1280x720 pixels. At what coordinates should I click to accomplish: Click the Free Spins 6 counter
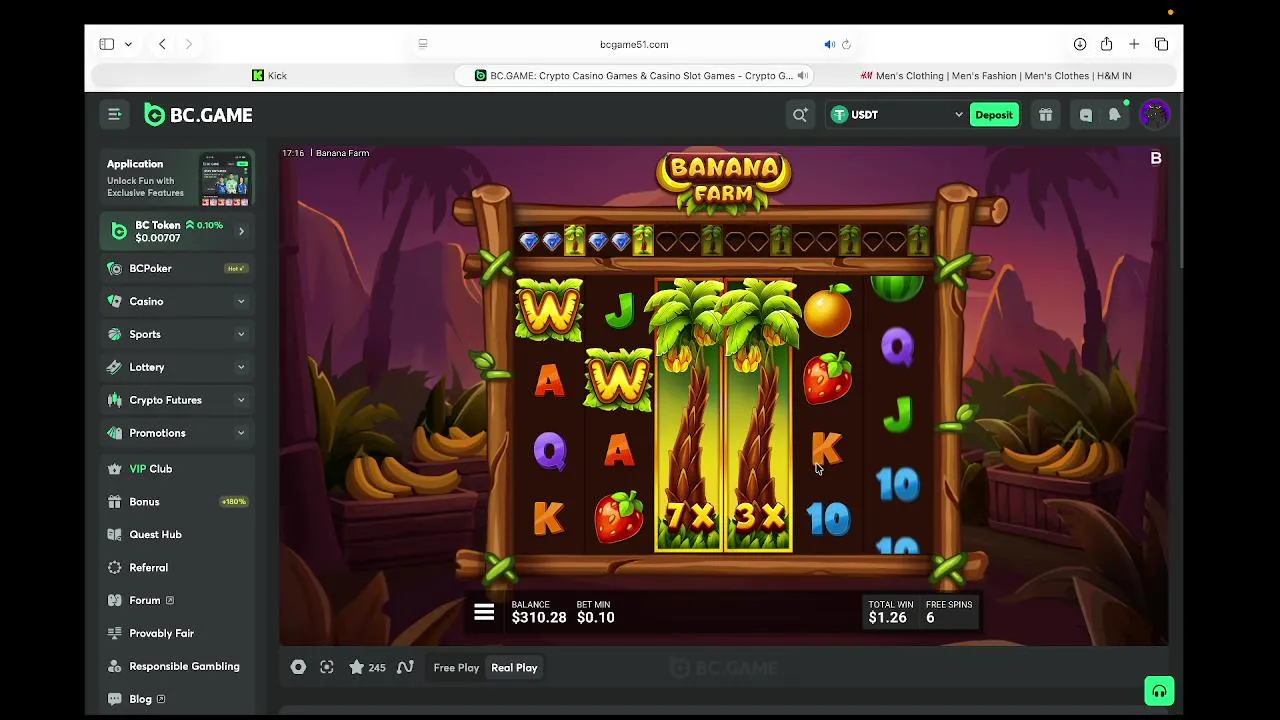pos(949,612)
